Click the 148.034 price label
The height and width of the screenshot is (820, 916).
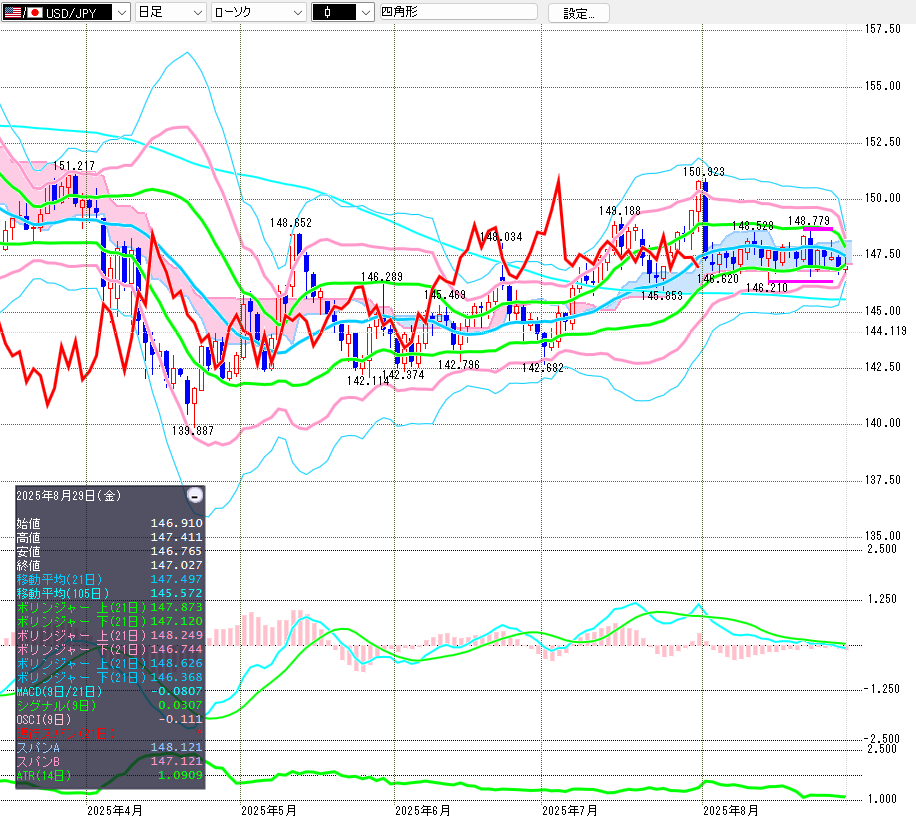click(501, 237)
